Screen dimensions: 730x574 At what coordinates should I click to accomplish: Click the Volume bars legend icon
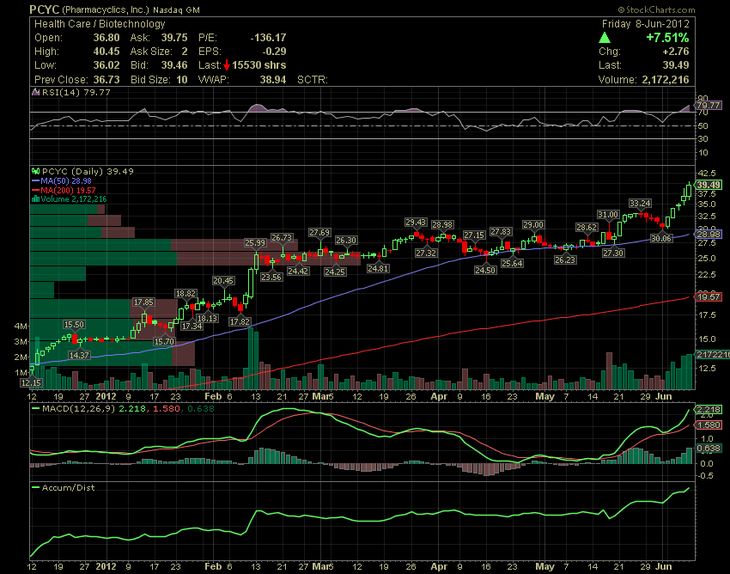35,199
